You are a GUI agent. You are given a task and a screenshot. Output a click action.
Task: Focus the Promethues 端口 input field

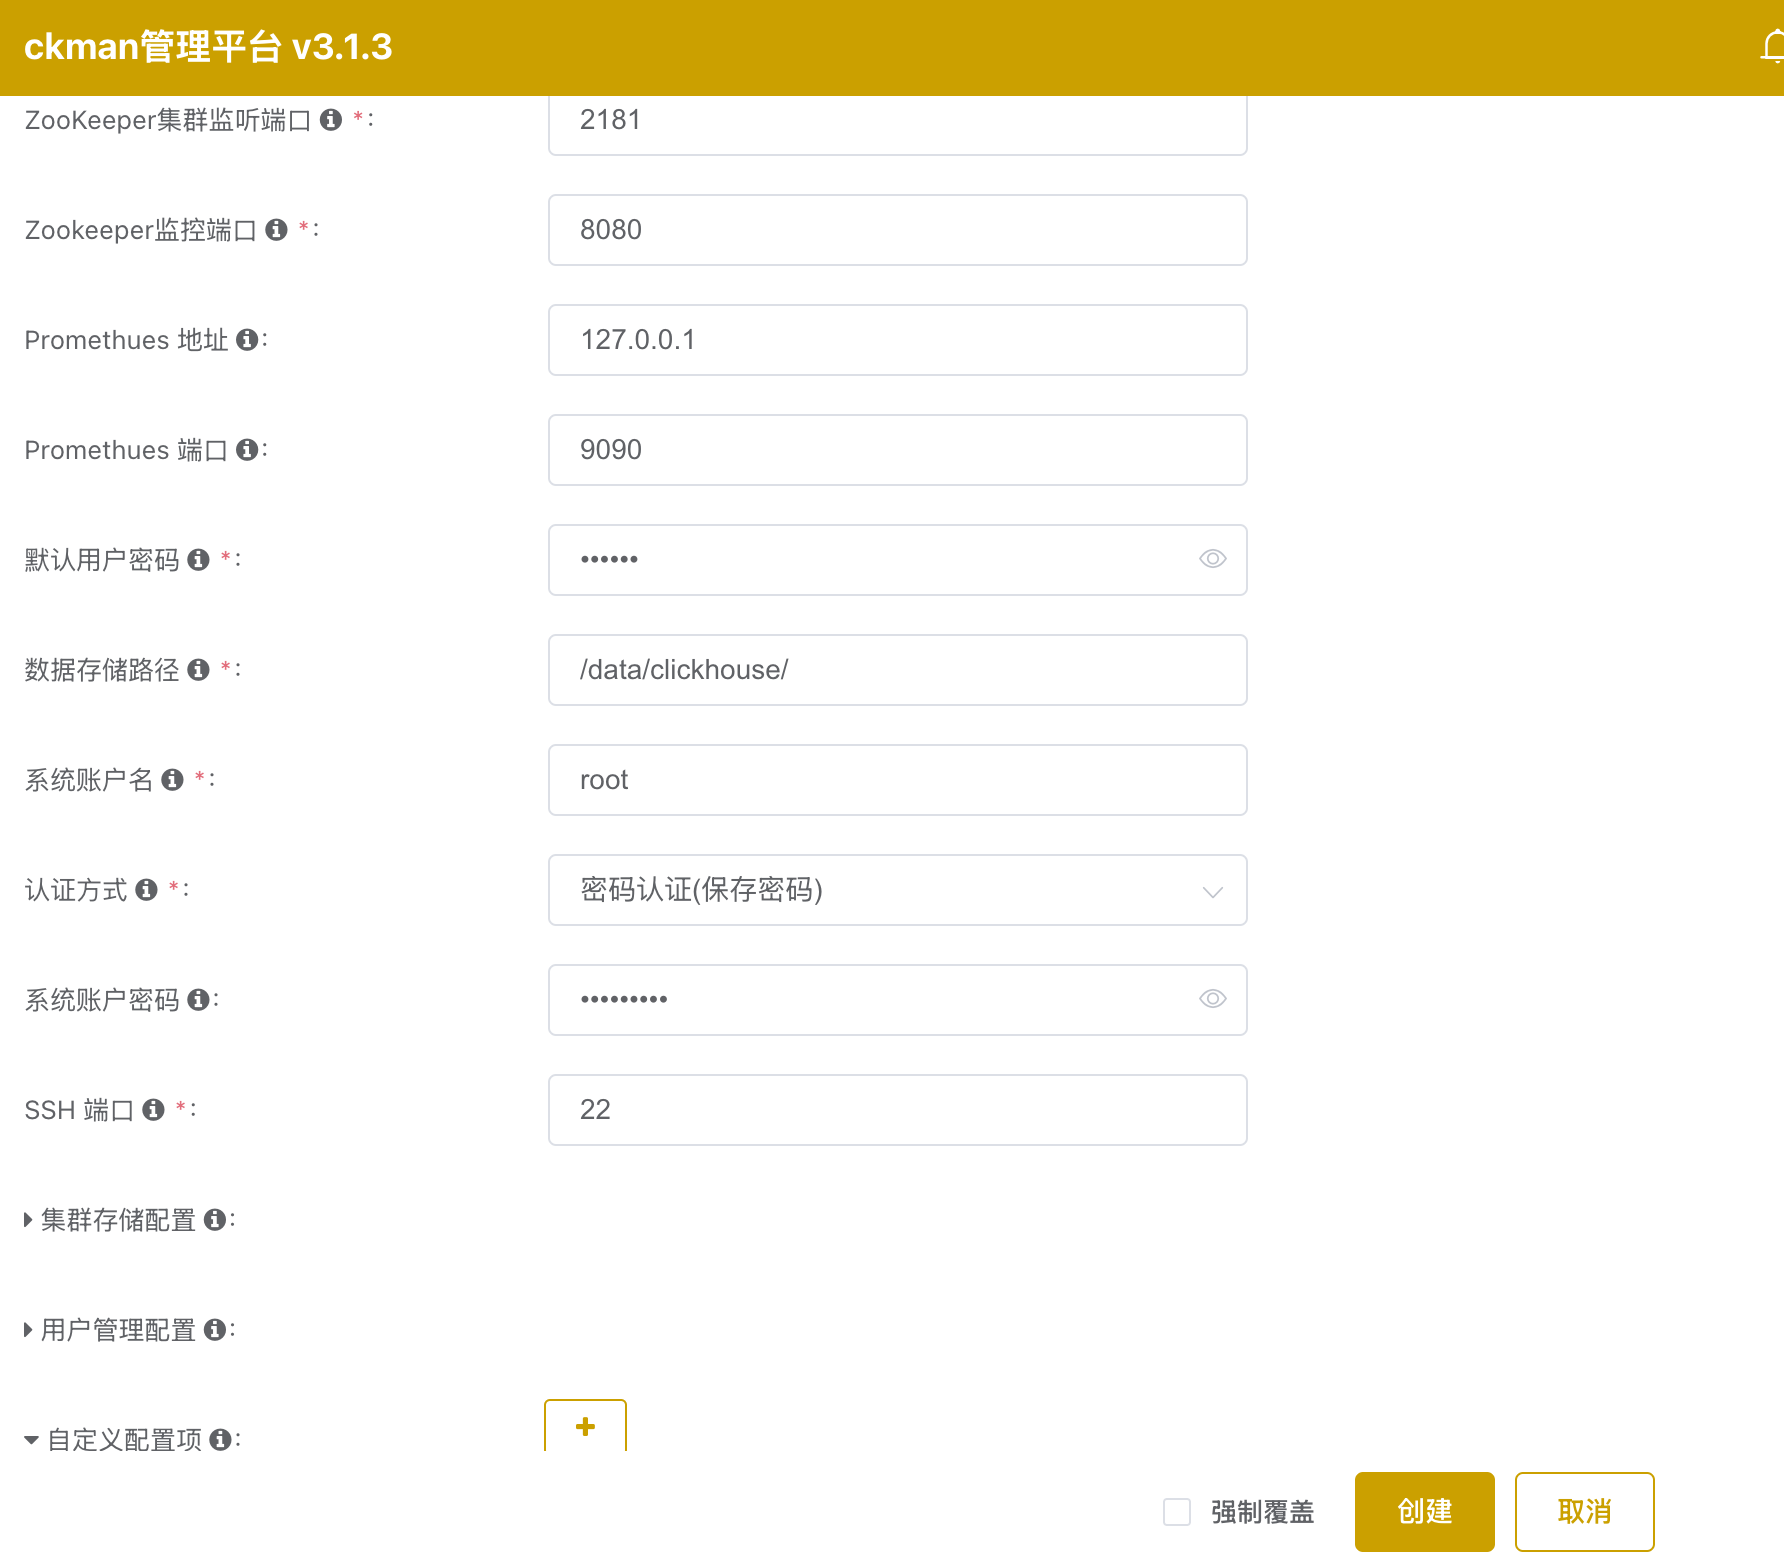(897, 450)
